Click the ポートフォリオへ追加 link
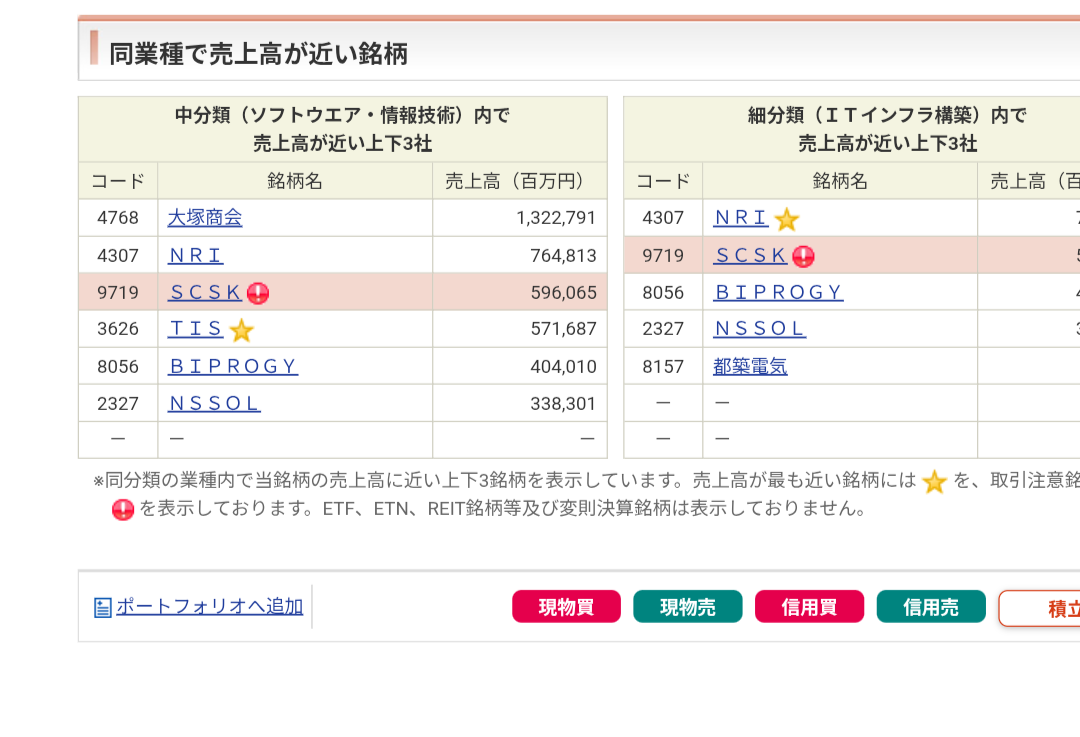Viewport: 1080px width, 737px height. 210,605
